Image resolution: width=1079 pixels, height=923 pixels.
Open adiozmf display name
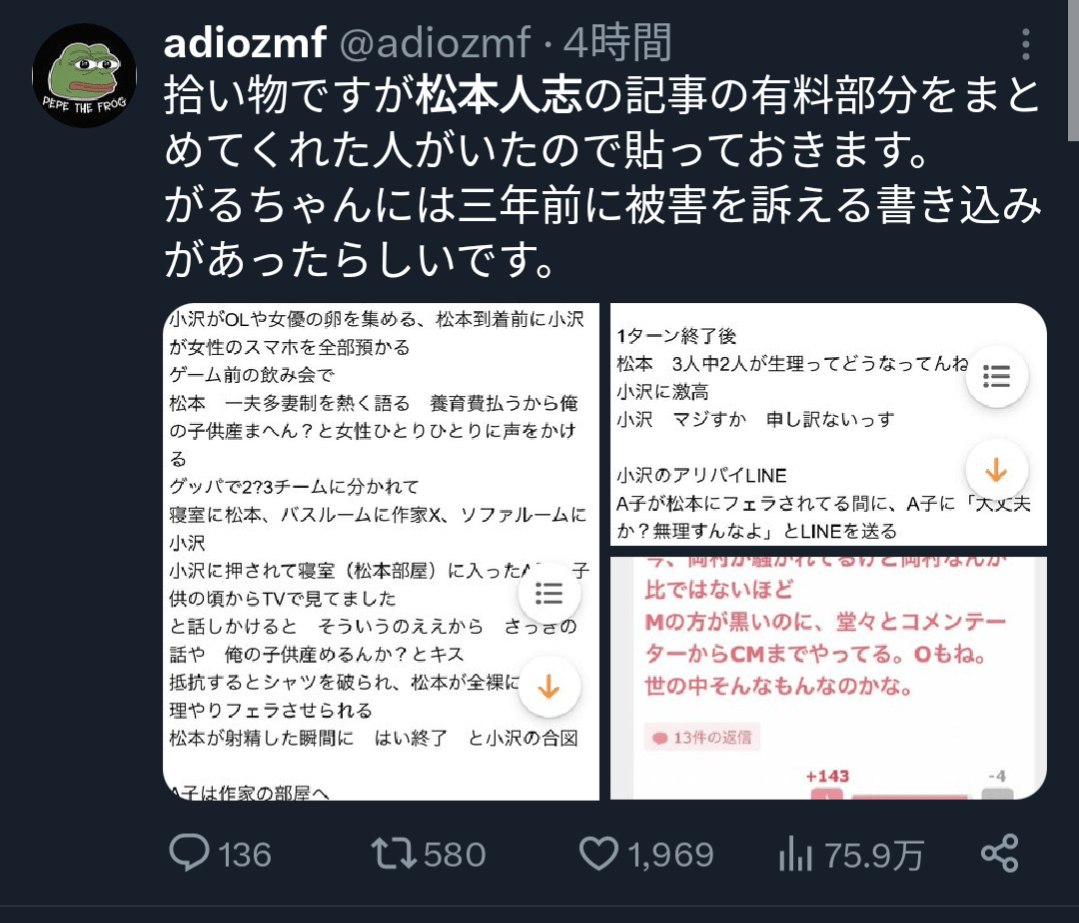pos(244,43)
